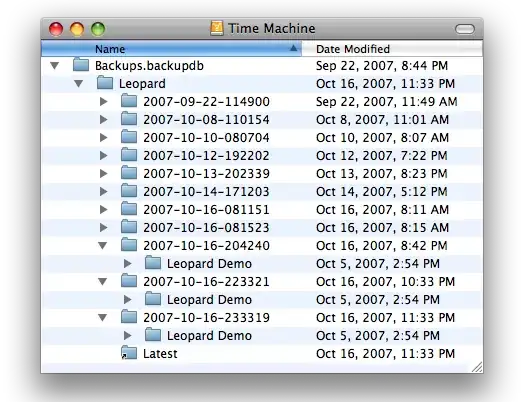524x402 pixels.
Task: Collapse the 2007-10-16-204240 folder
Action: tap(103, 246)
